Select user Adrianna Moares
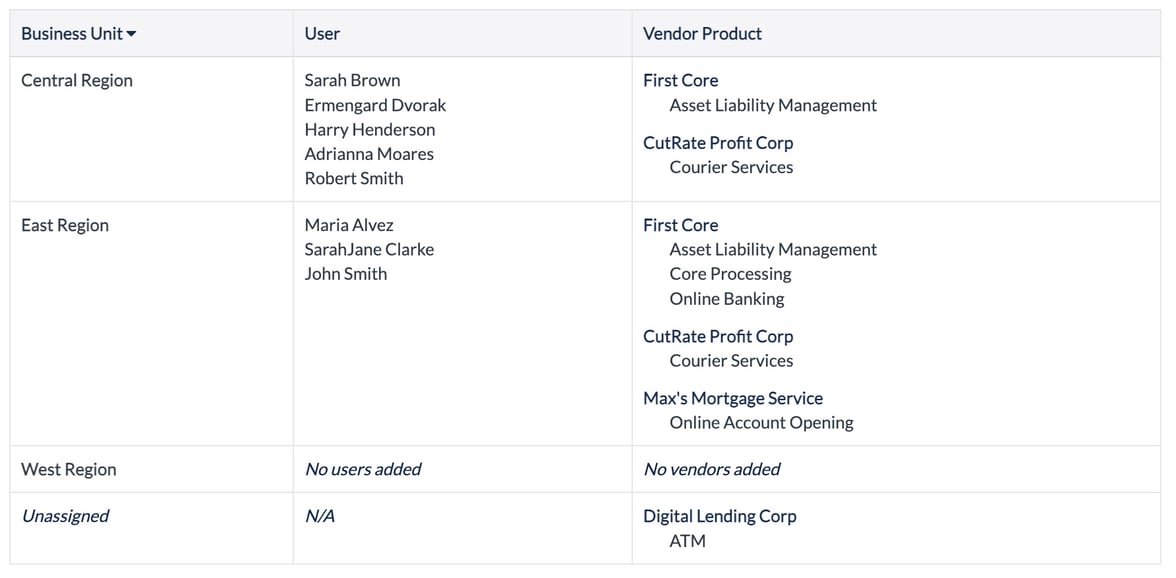Viewport: 1176px width, 578px height. tap(369, 154)
